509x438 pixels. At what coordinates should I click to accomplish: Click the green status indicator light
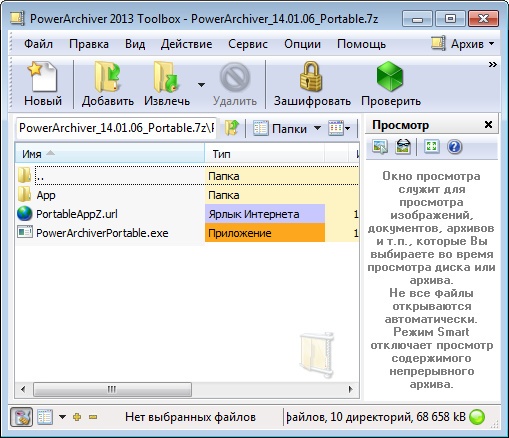477,417
